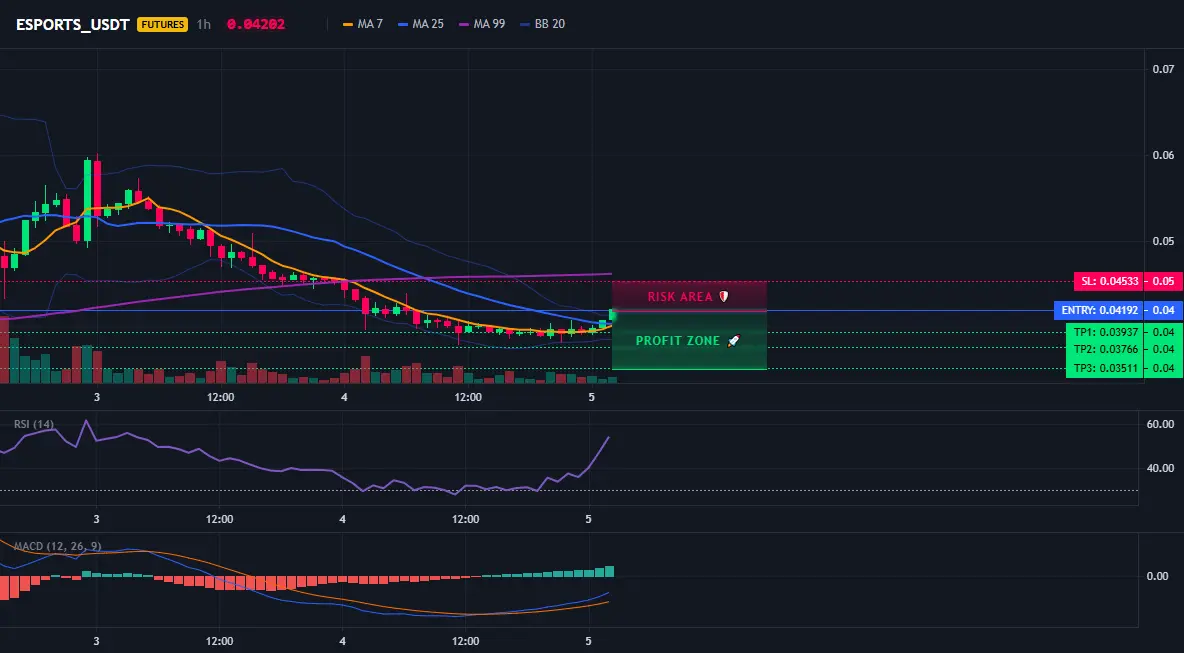The height and width of the screenshot is (653, 1184).
Task: Click the TP1: 0.03937 target label
Action: coord(1105,332)
